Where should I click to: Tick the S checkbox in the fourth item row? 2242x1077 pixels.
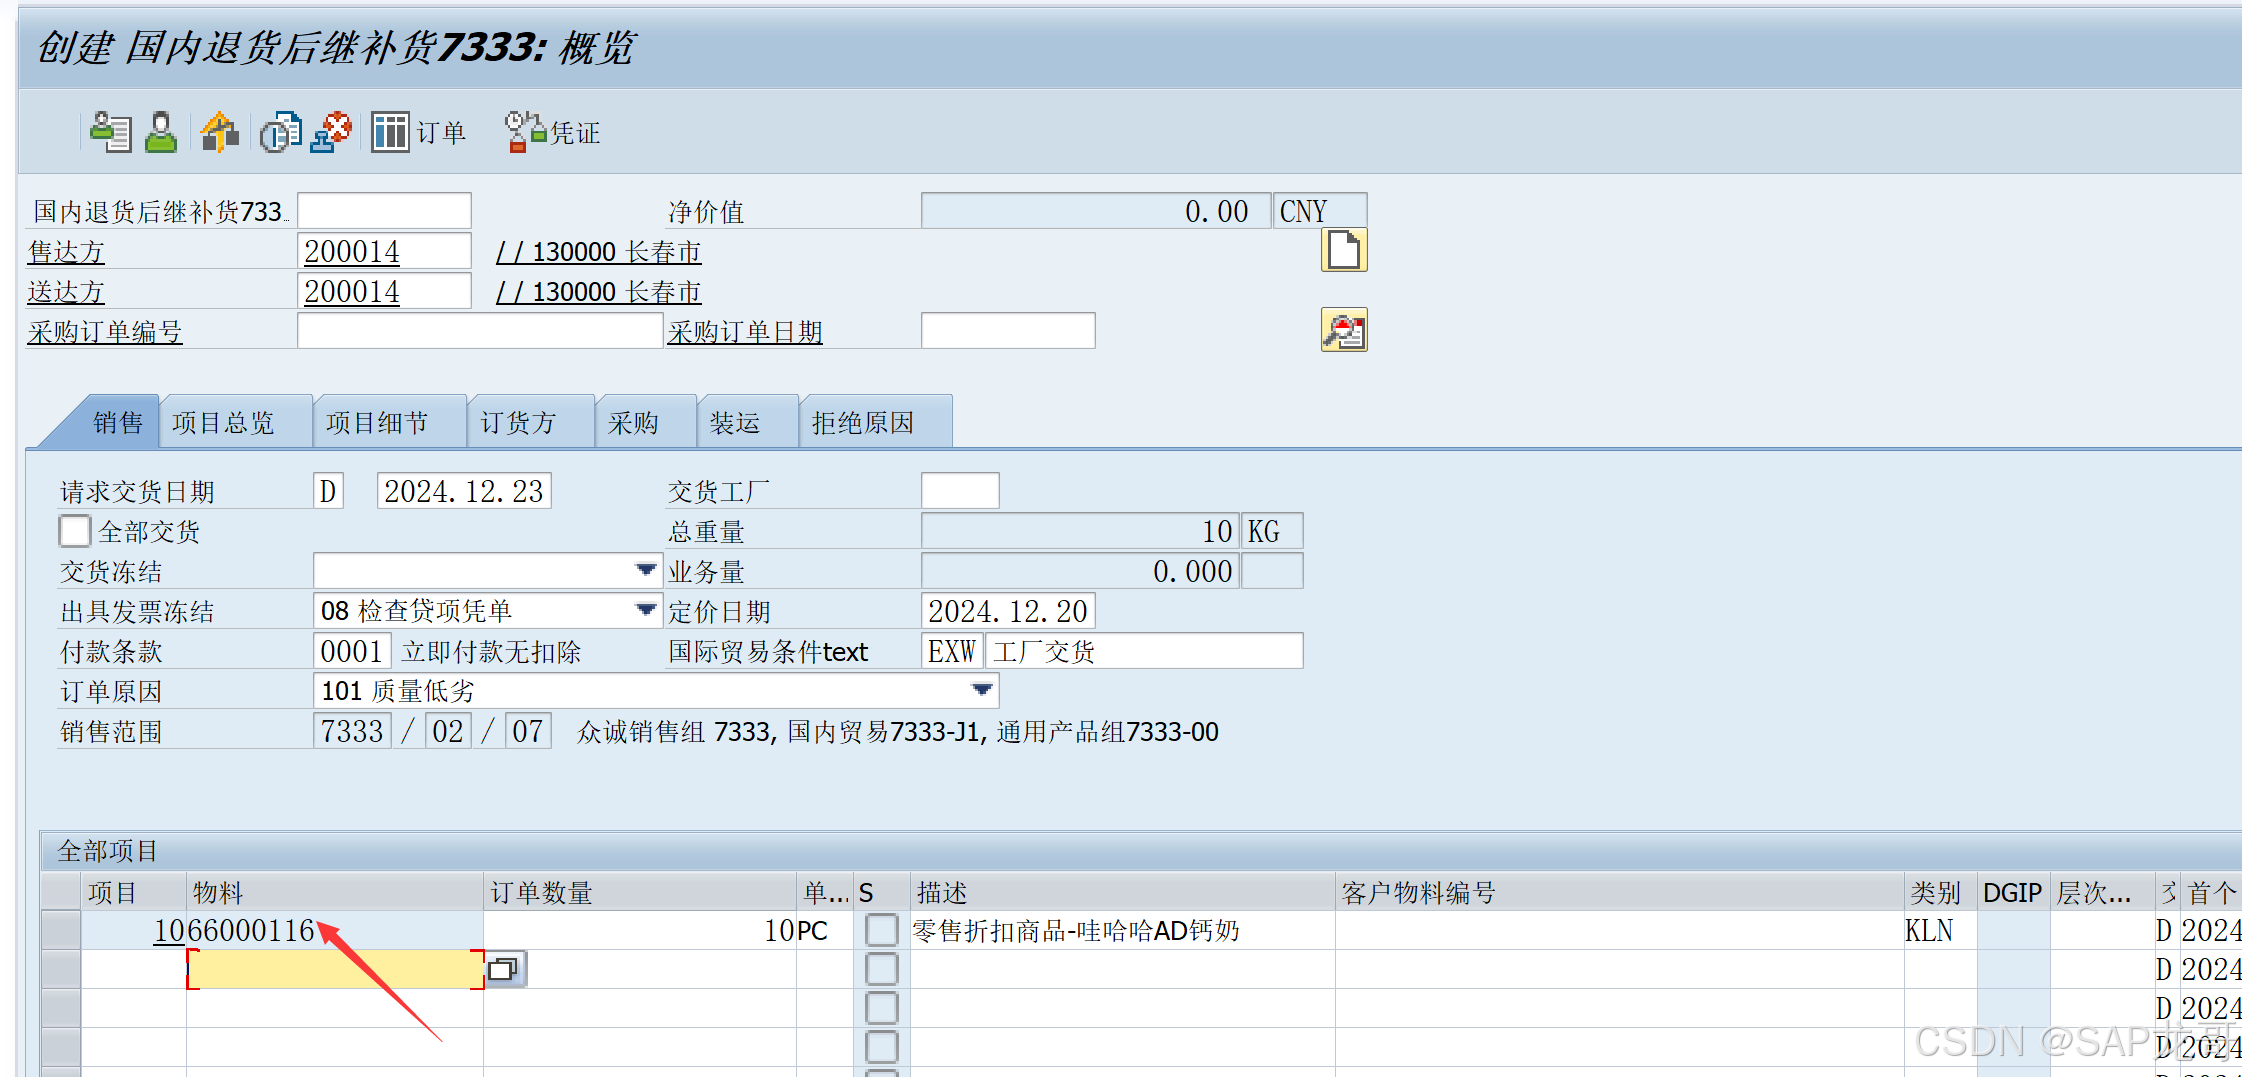coord(881,1047)
